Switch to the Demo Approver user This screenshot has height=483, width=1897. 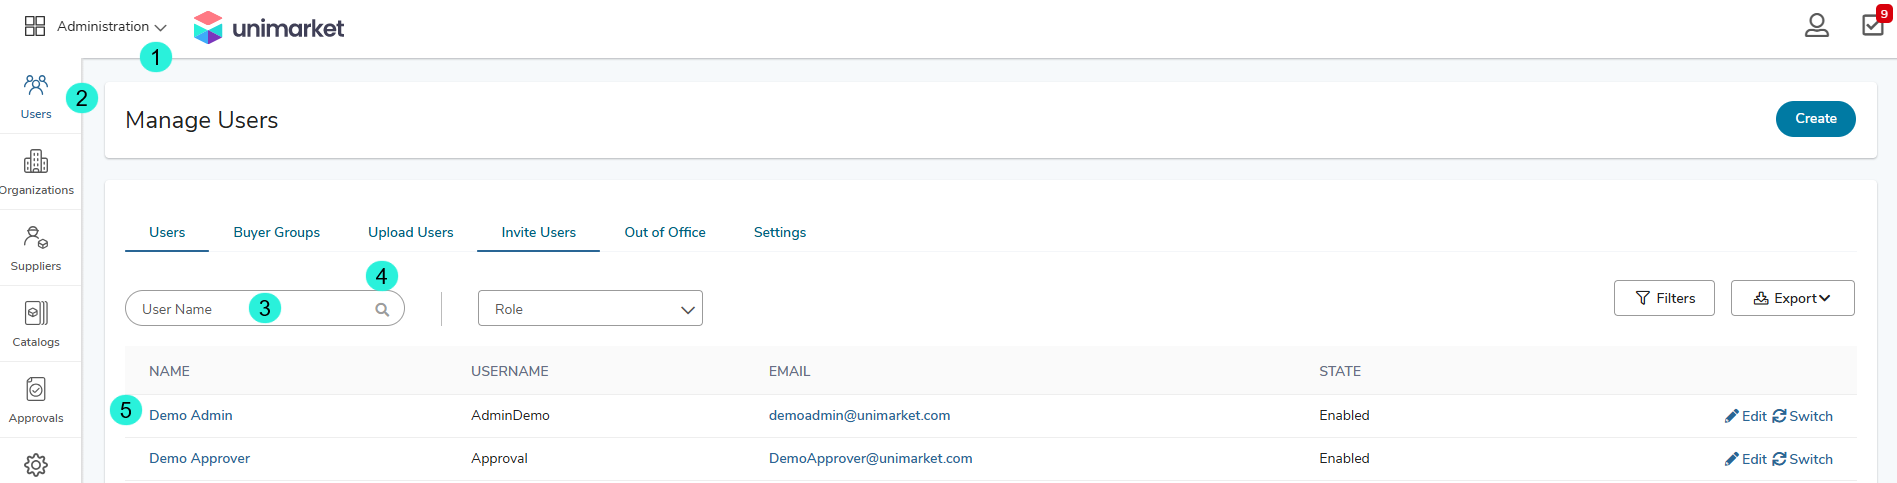click(x=1802, y=459)
